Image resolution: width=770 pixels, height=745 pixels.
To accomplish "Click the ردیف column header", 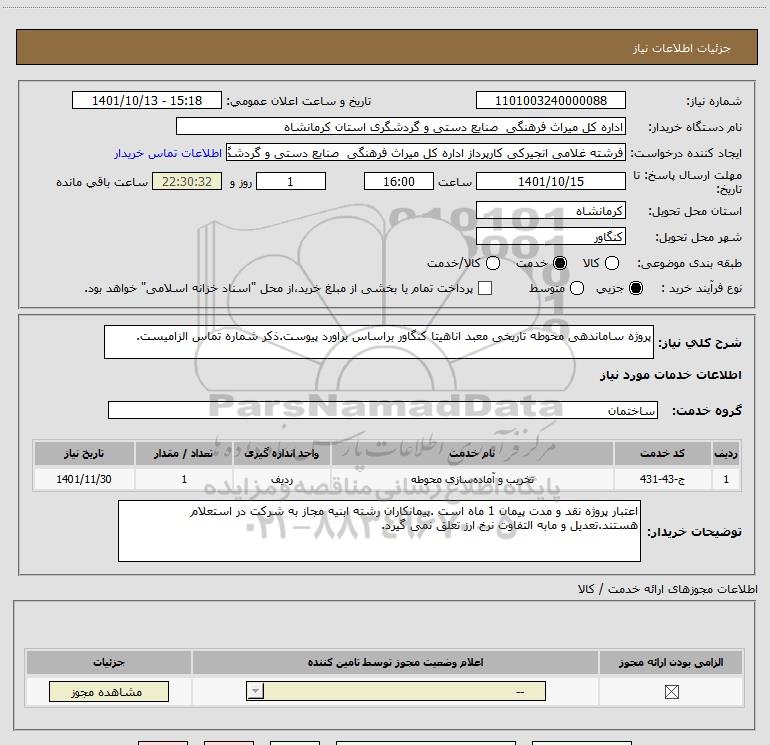I will point(726,453).
